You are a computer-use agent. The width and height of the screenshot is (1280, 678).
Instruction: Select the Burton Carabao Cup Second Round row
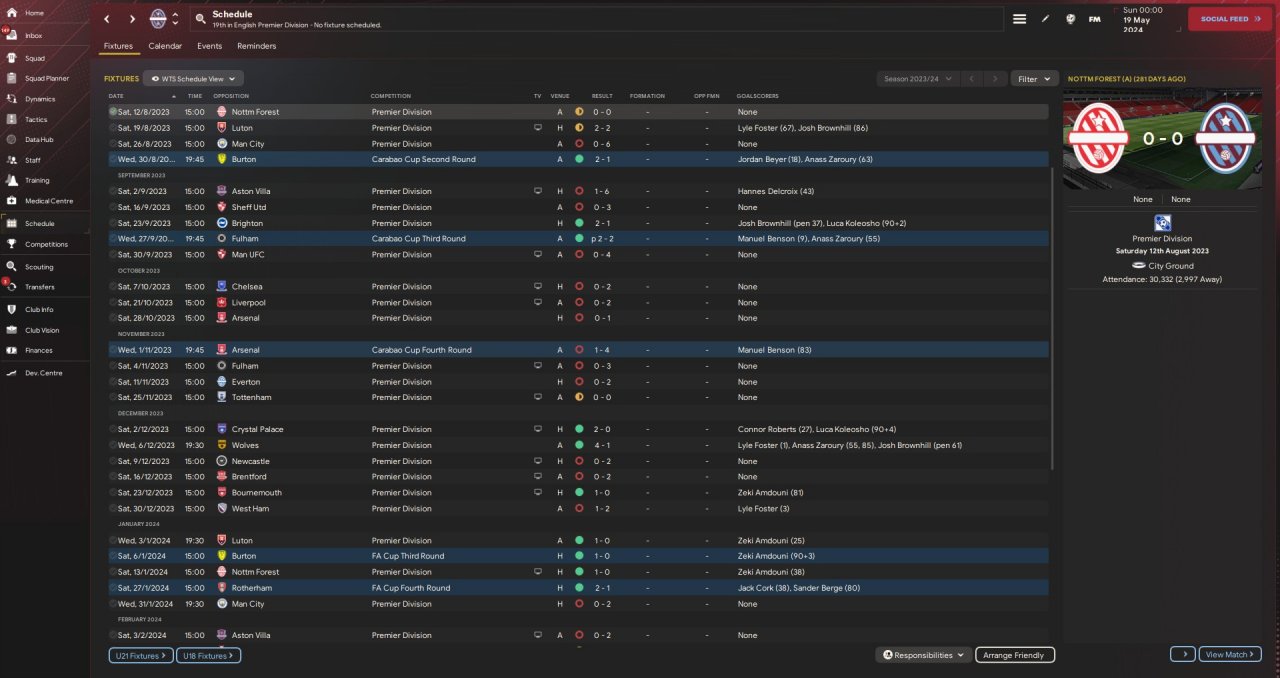point(400,159)
